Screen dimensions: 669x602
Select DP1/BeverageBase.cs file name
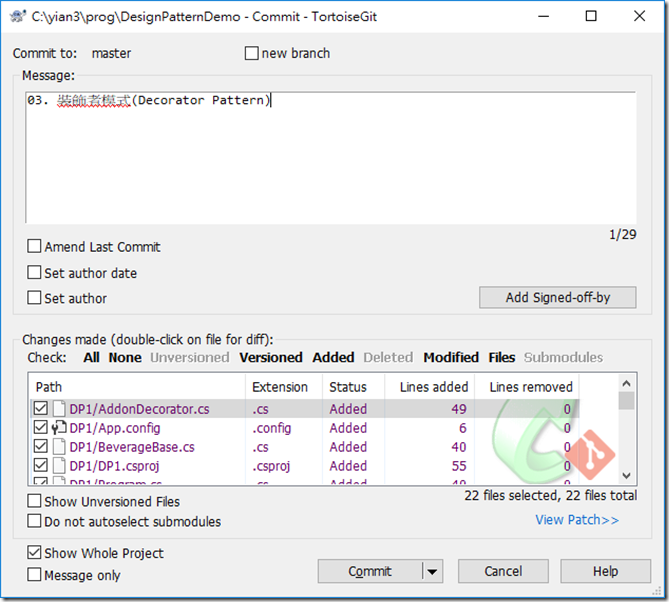pyautogui.click(x=132, y=447)
